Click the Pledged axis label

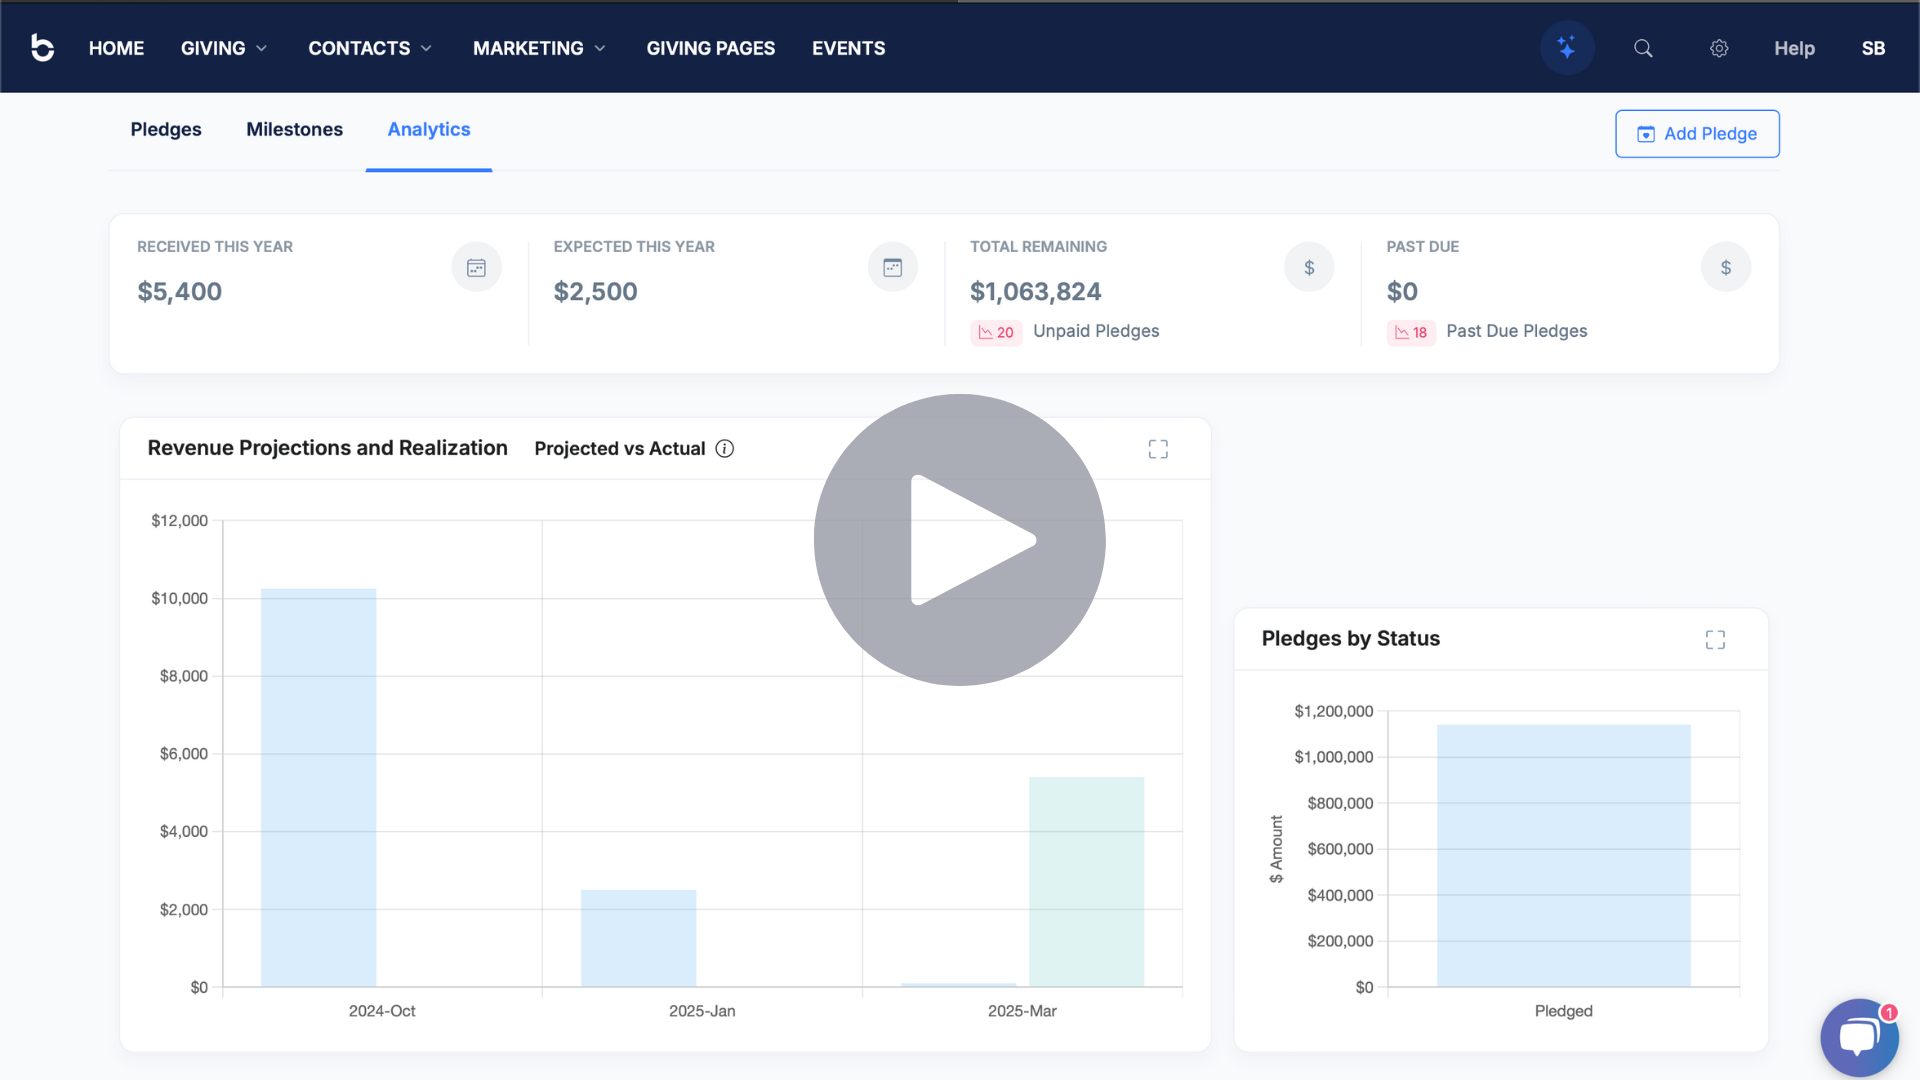point(1564,1011)
